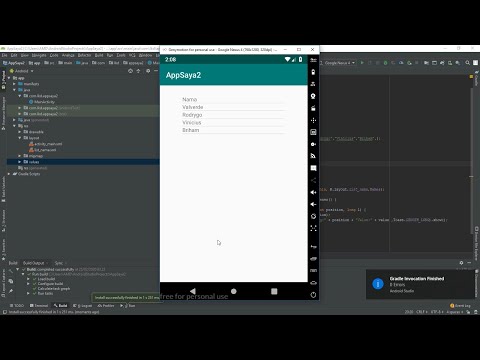Screen dimensions: 480x360
Task: Tap Android home navigation button
Action: tap(234, 291)
